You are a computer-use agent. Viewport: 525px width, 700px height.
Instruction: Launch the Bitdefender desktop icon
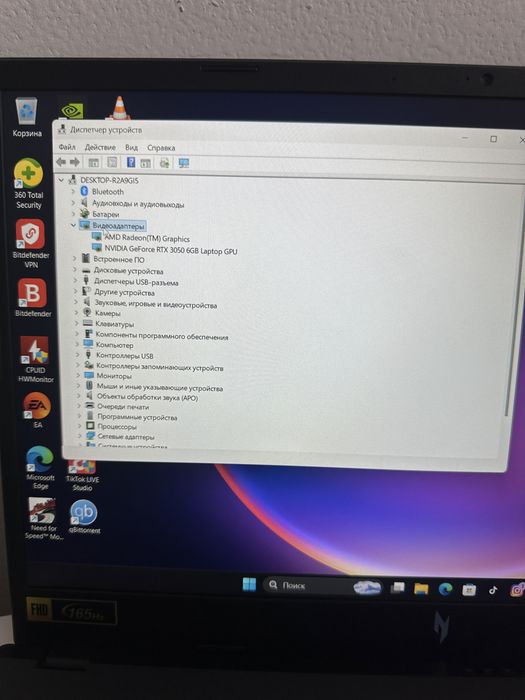click(32, 297)
